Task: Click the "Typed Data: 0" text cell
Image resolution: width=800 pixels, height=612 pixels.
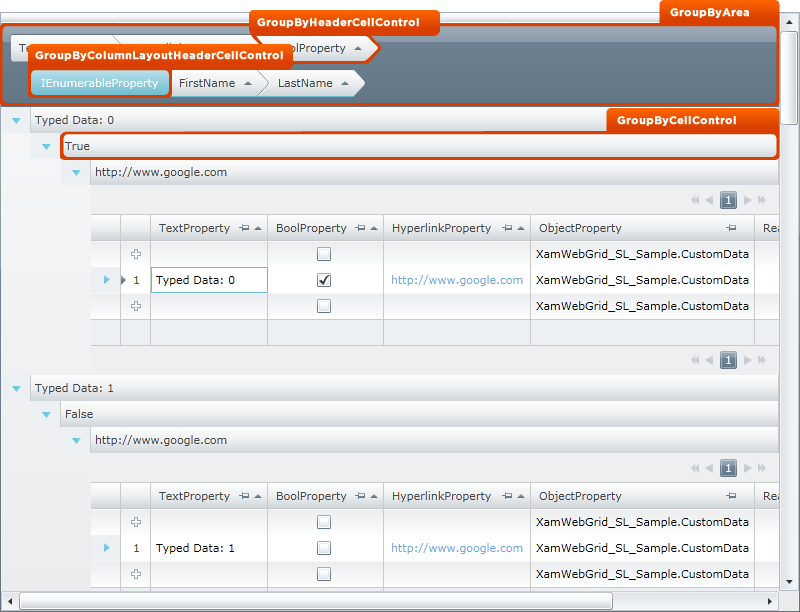Action: 208,280
